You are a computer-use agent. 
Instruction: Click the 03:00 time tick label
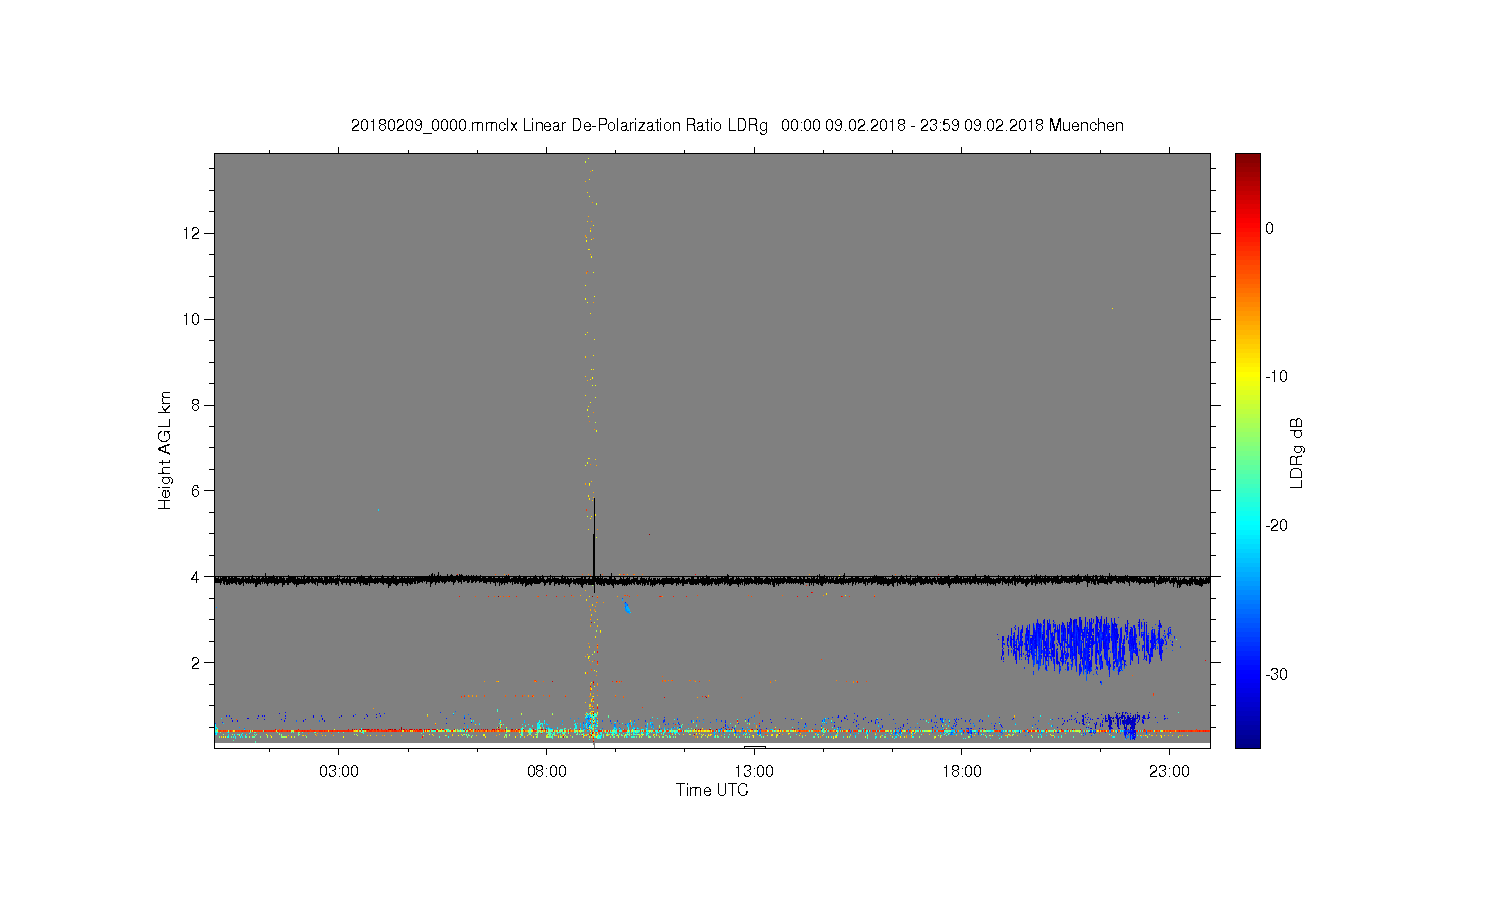click(339, 772)
